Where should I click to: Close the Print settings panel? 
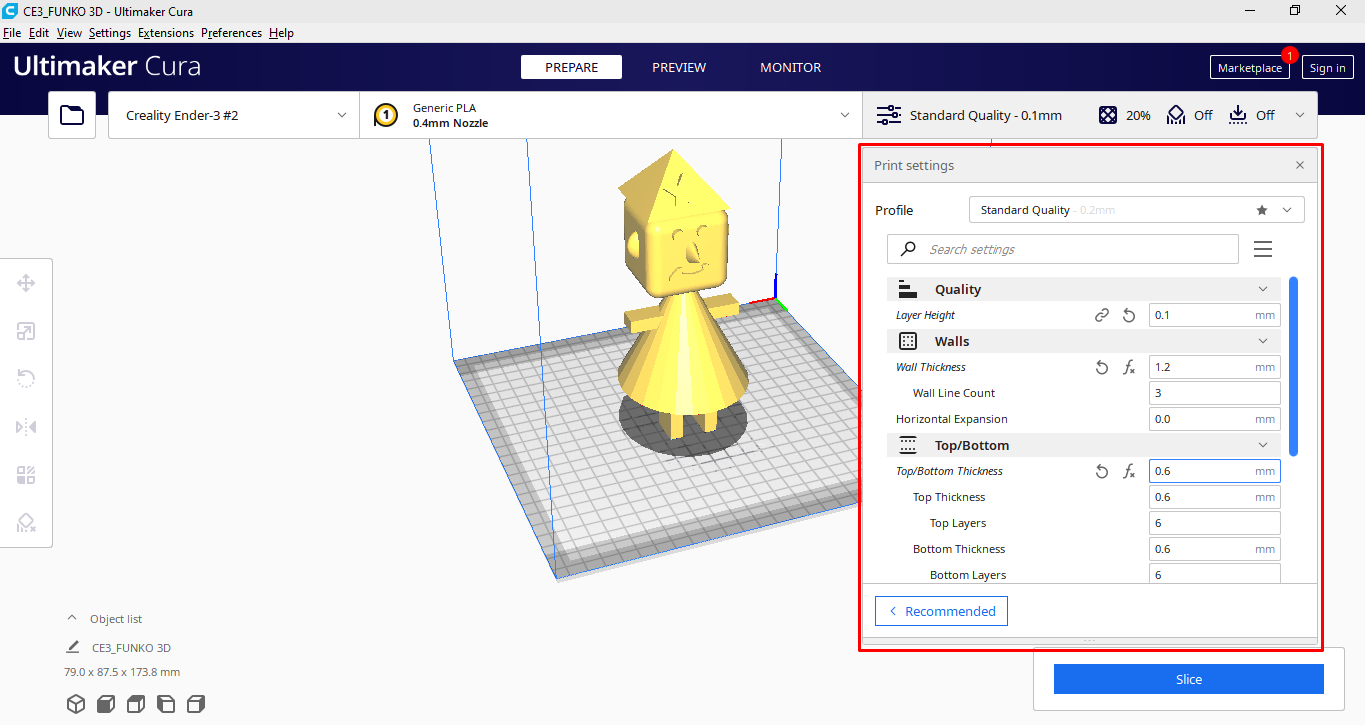tap(1300, 165)
